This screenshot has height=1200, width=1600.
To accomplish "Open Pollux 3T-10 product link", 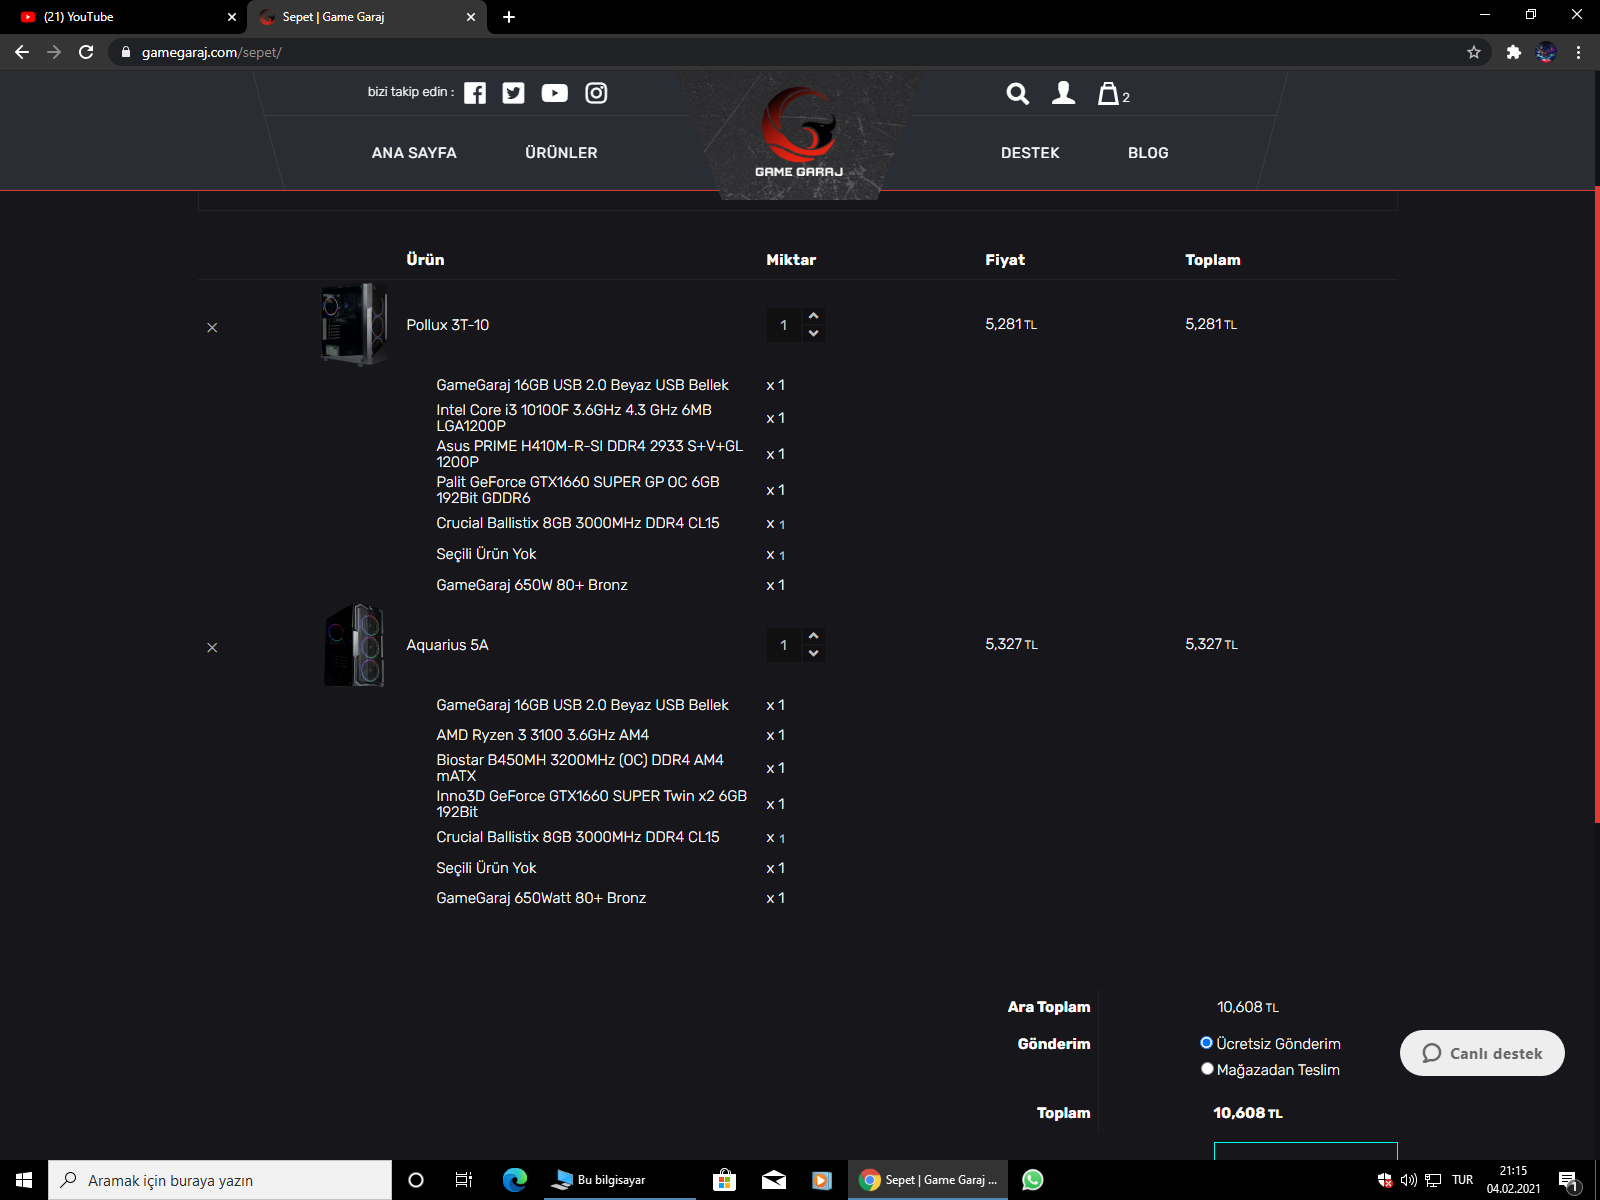I will (448, 325).
